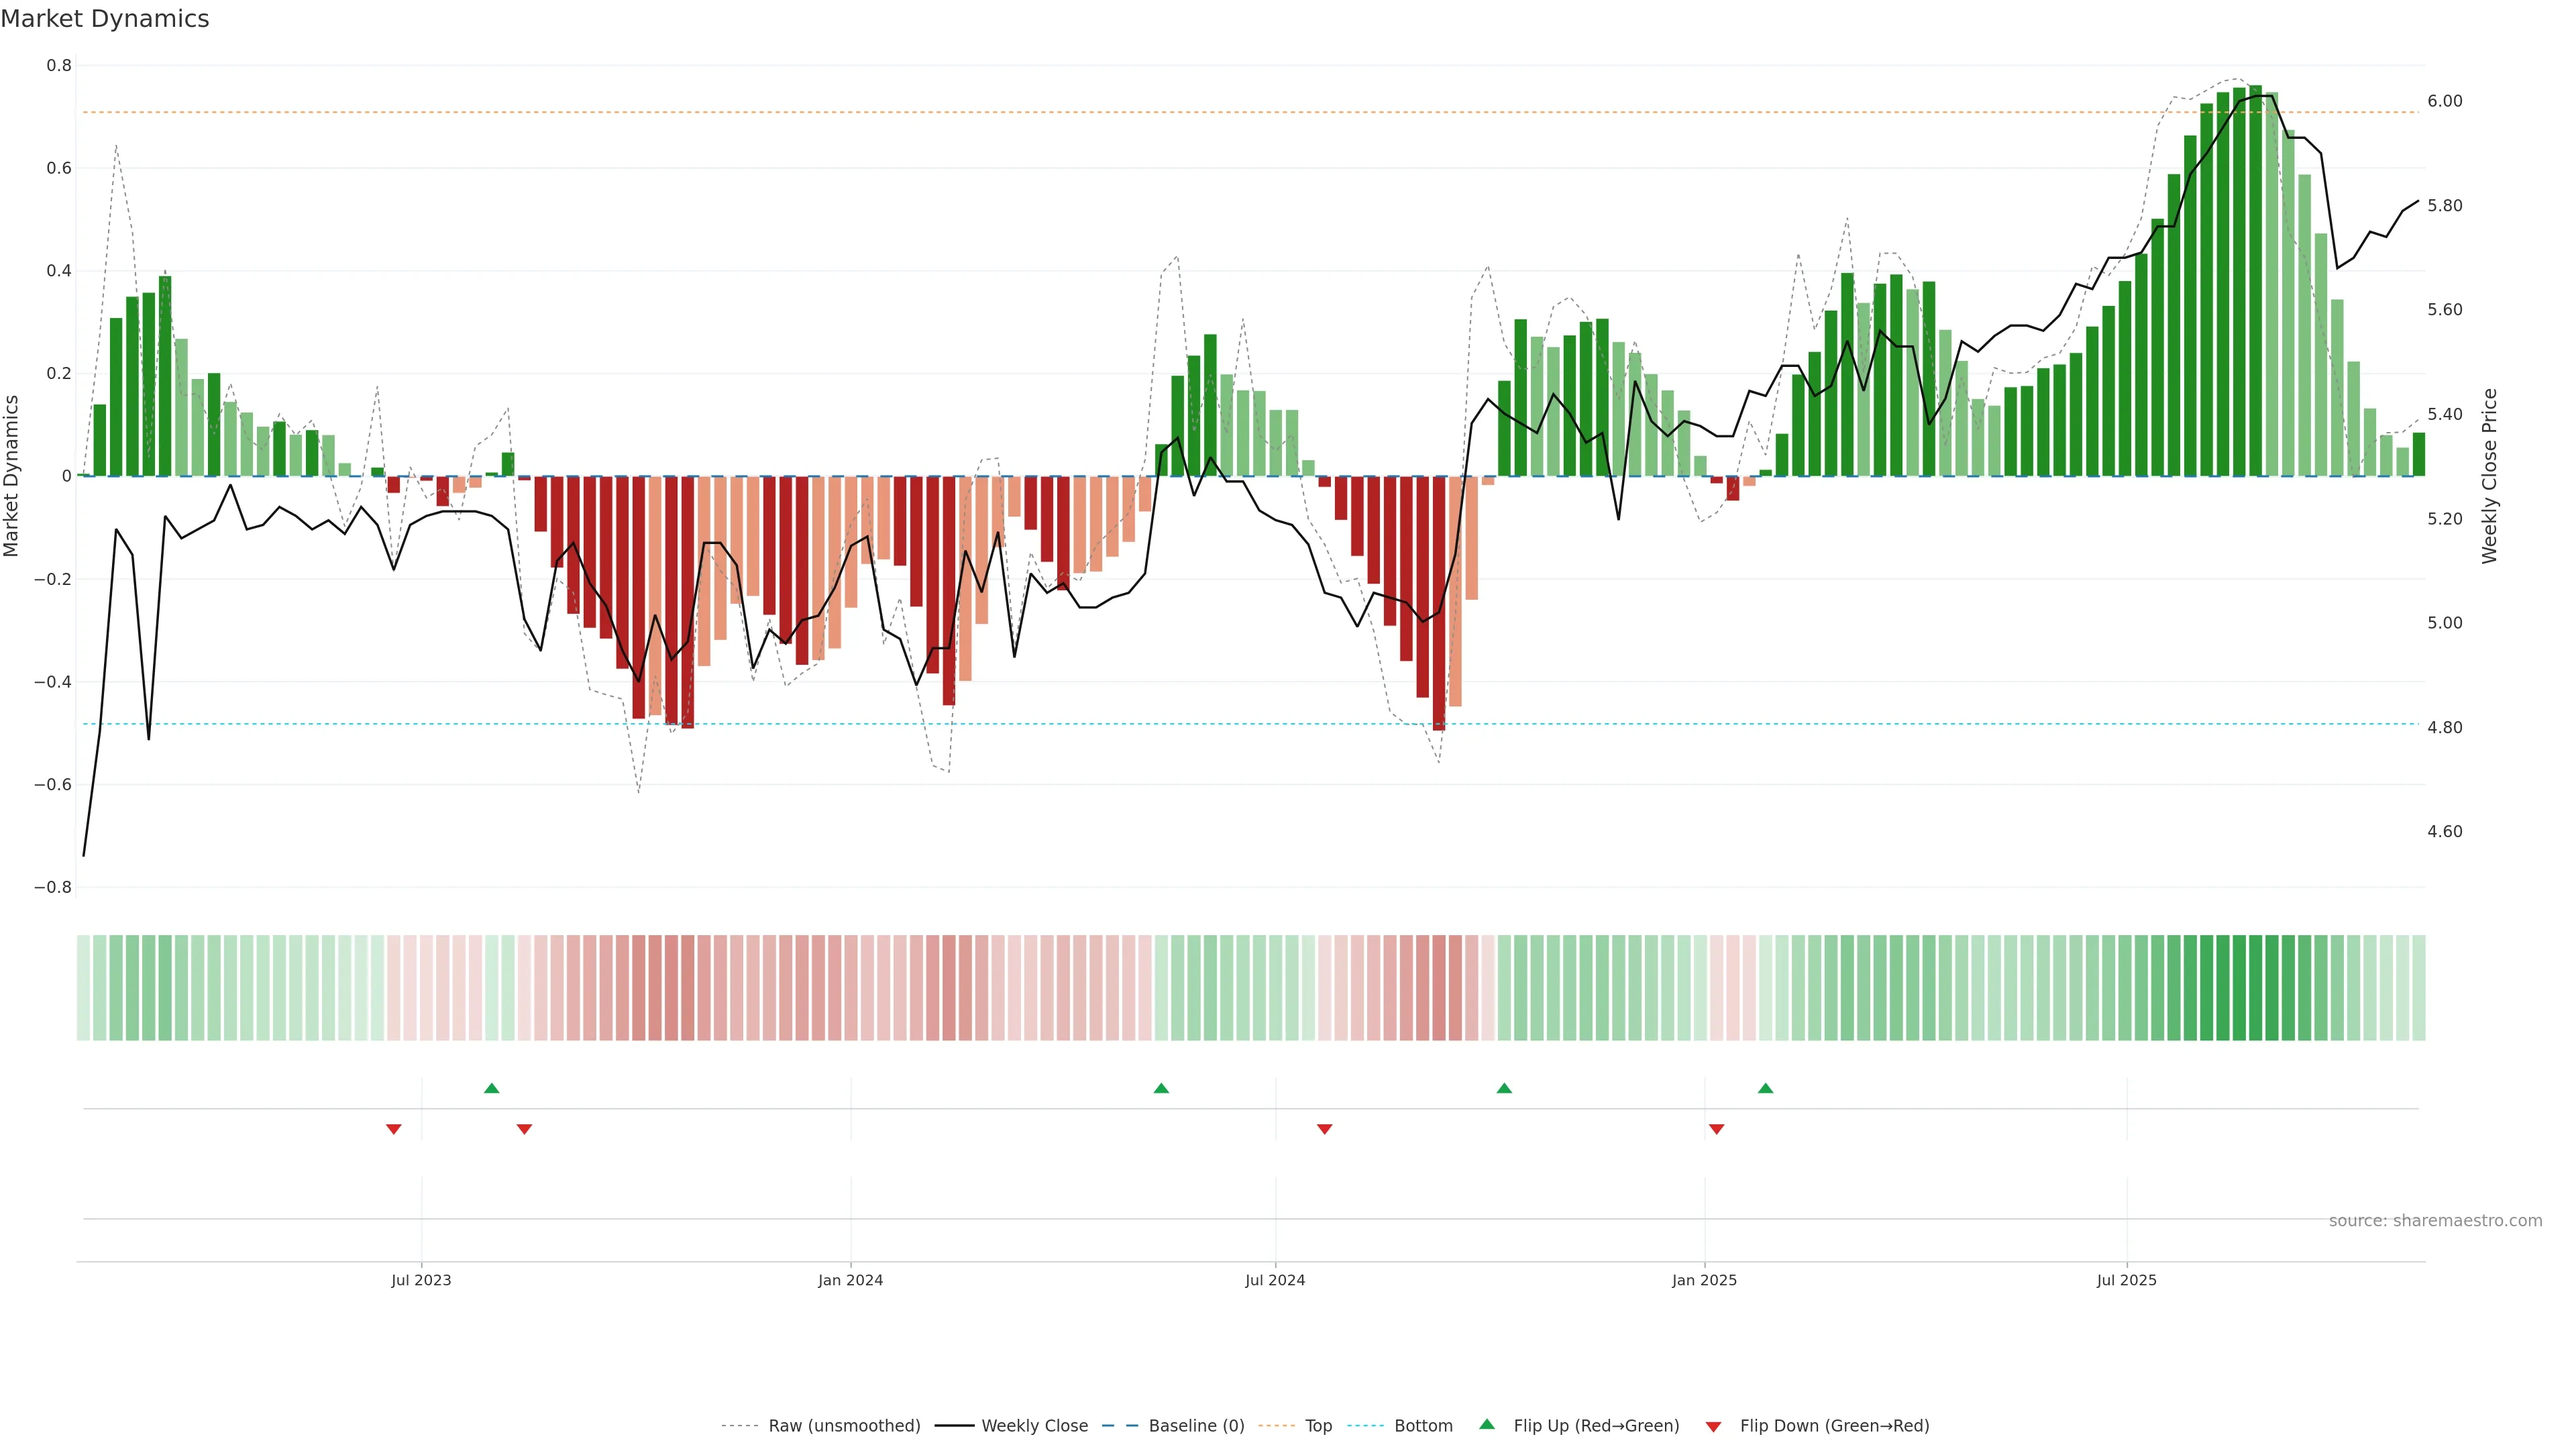The width and height of the screenshot is (2576, 1449).
Task: Click the source sharemaestro.com text
Action: tap(2435, 1220)
